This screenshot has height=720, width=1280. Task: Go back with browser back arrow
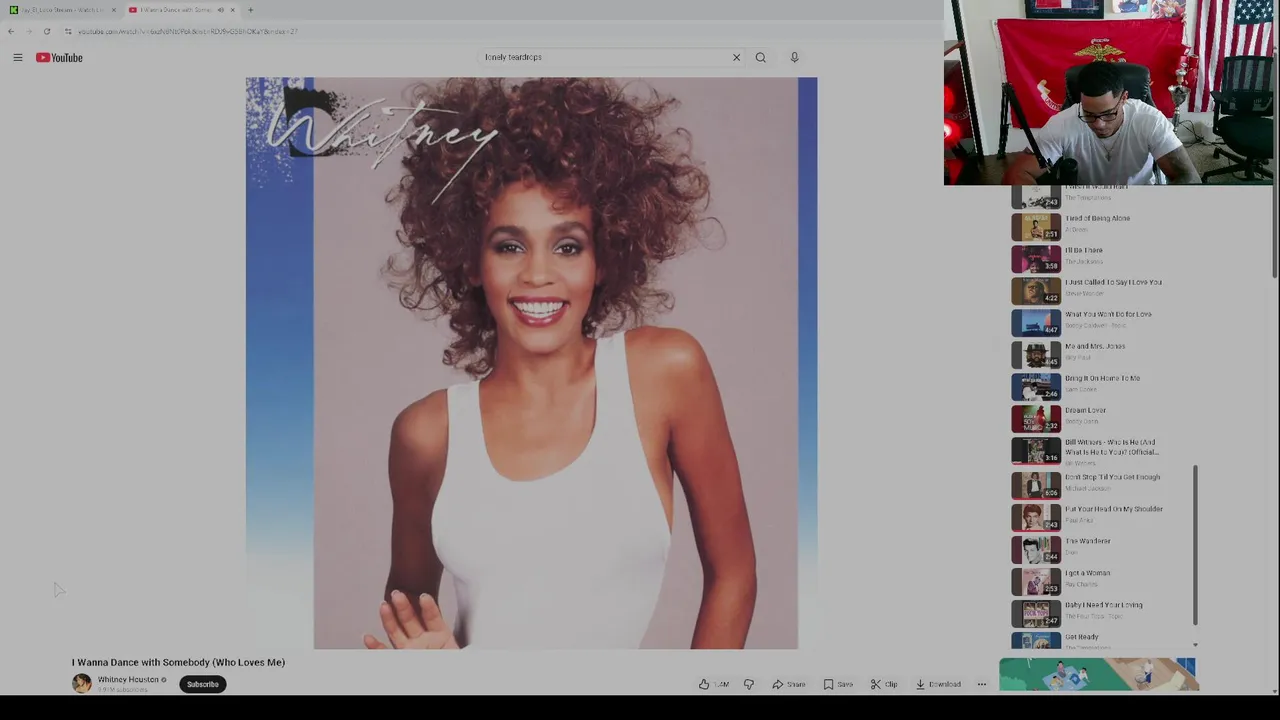point(11,31)
